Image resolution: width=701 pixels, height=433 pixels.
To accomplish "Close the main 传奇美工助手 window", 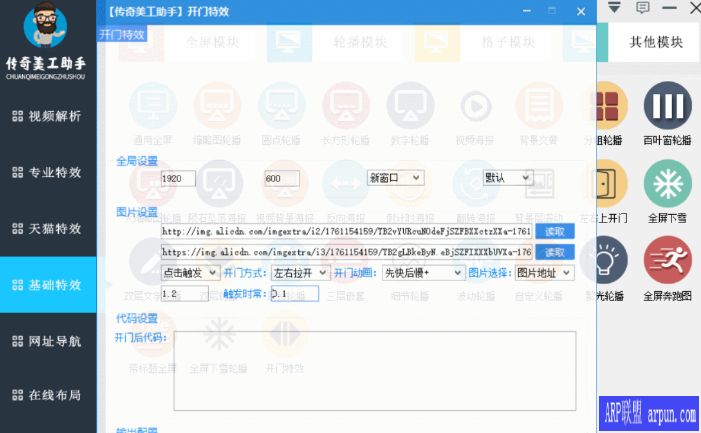I will point(696,8).
